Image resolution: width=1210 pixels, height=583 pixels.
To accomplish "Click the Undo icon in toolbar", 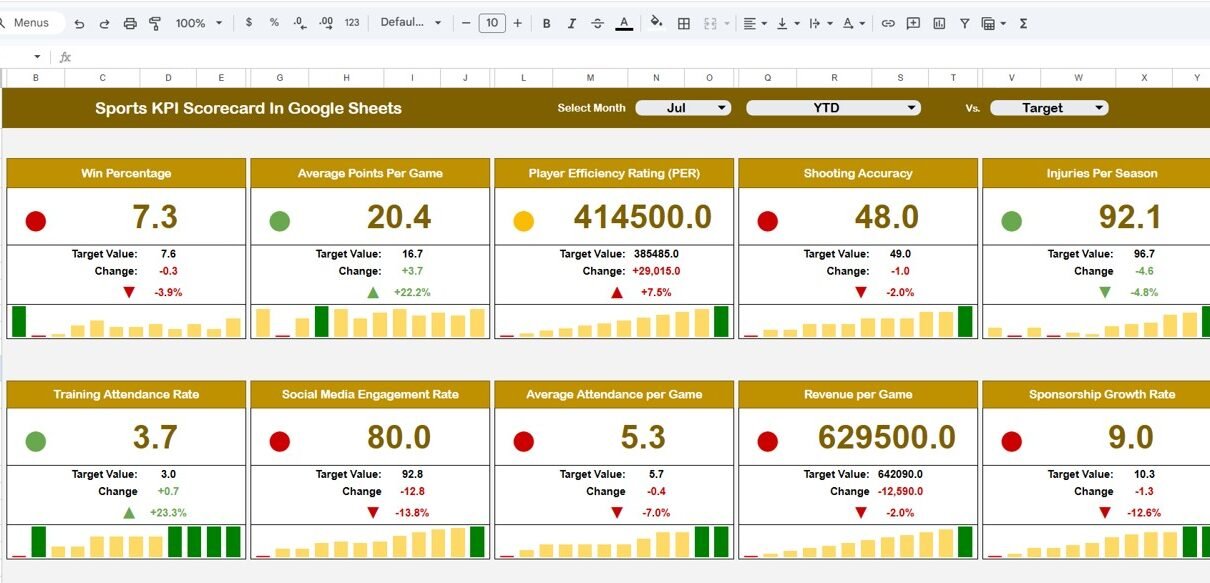I will click(80, 23).
